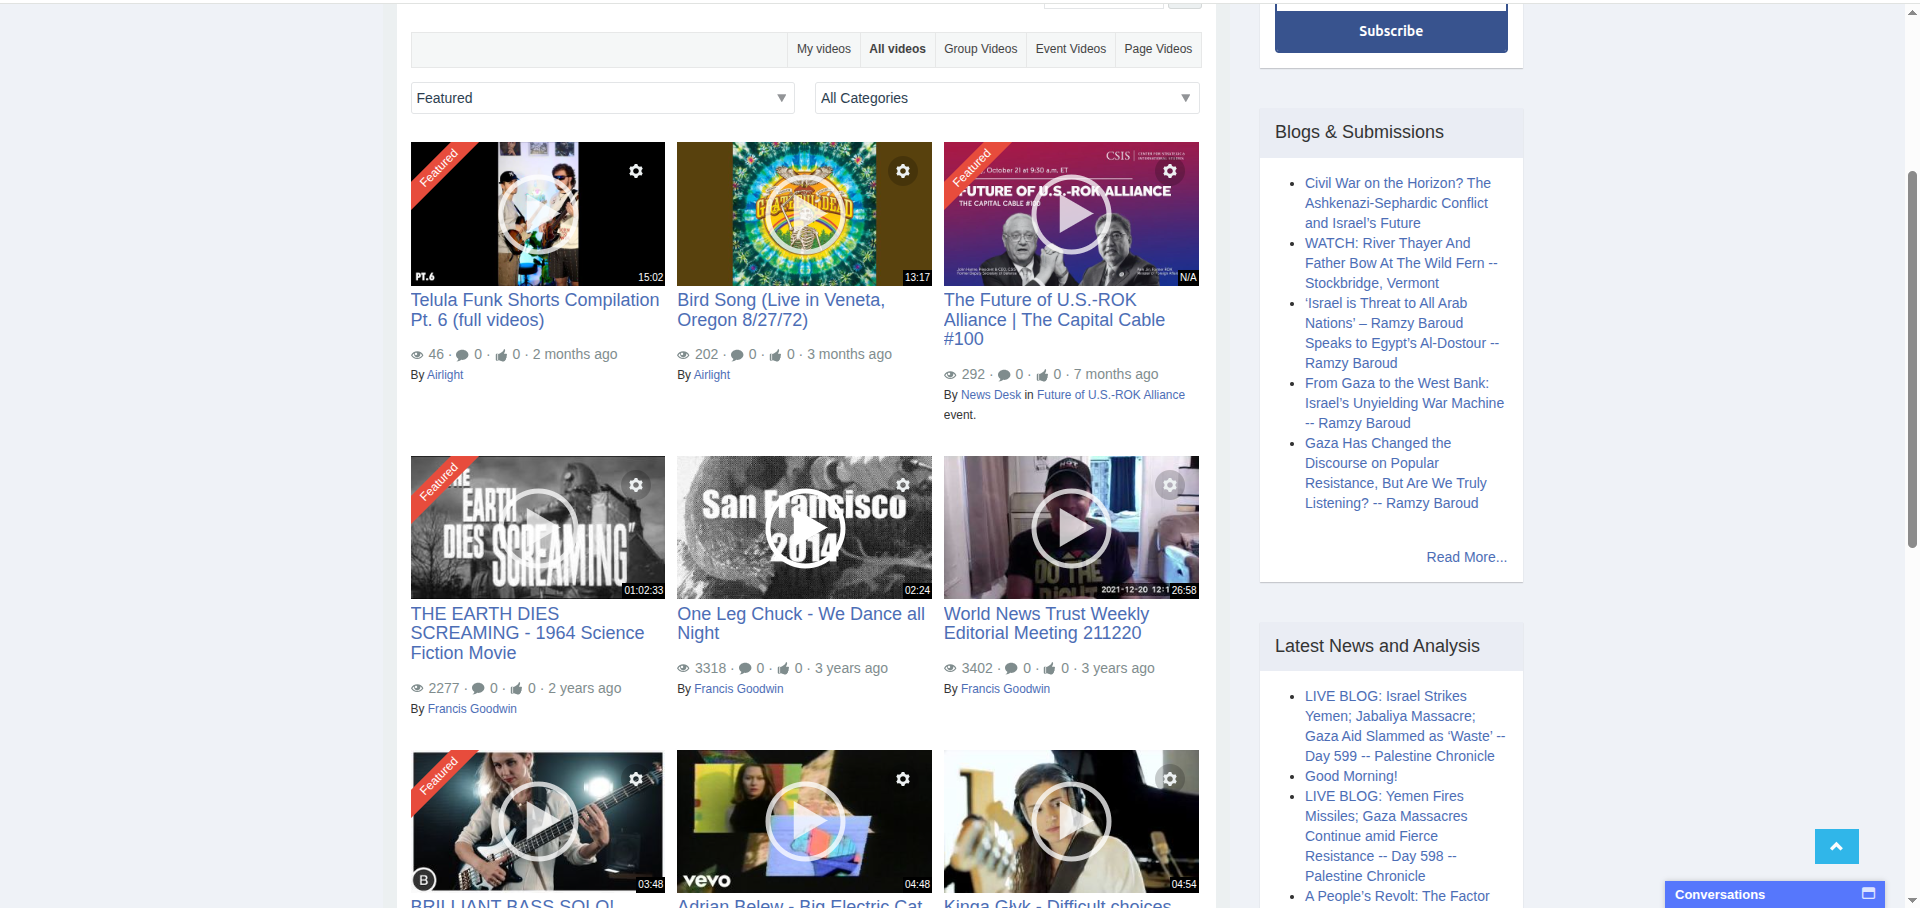
Task: Visit Airlight profile under Bird Song video
Action: click(x=712, y=375)
